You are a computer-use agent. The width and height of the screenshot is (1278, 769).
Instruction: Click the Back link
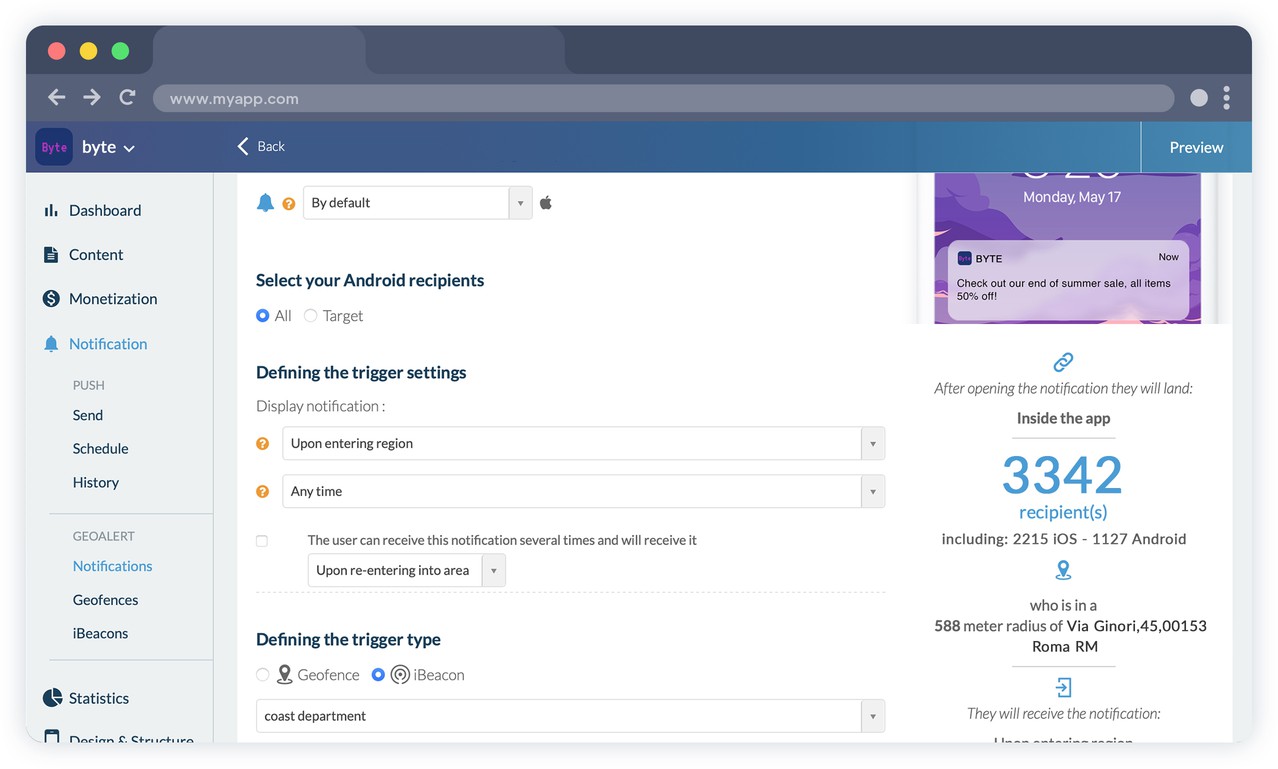261,147
